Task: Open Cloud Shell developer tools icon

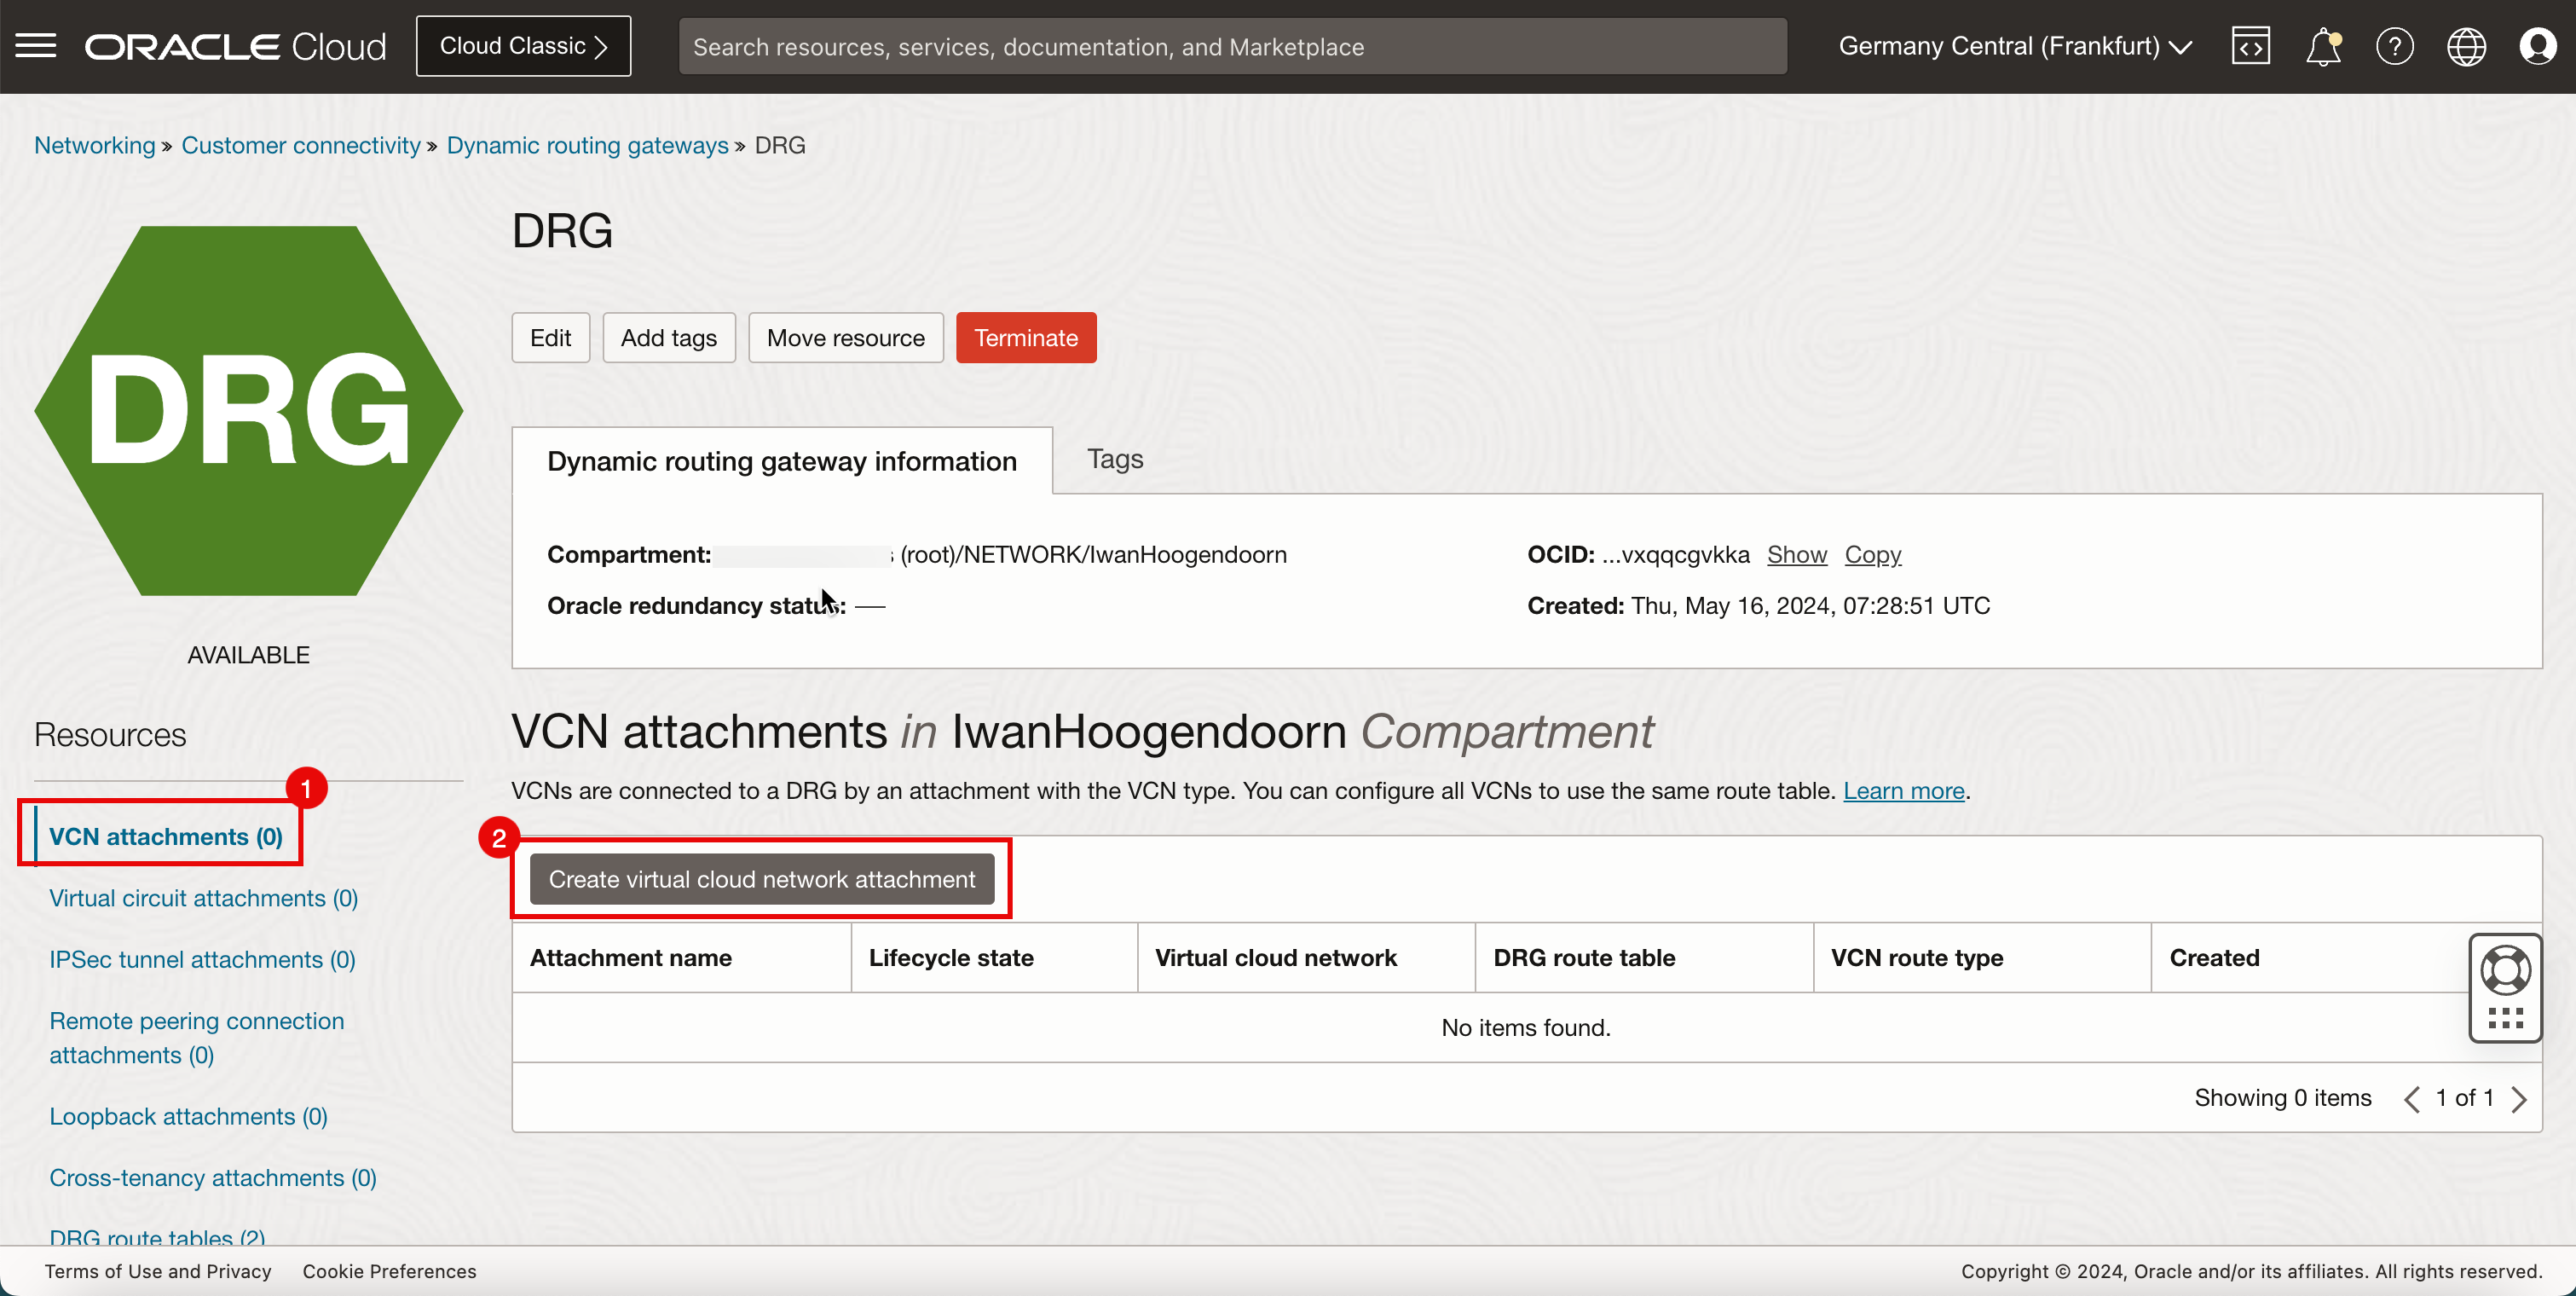Action: click(2250, 46)
